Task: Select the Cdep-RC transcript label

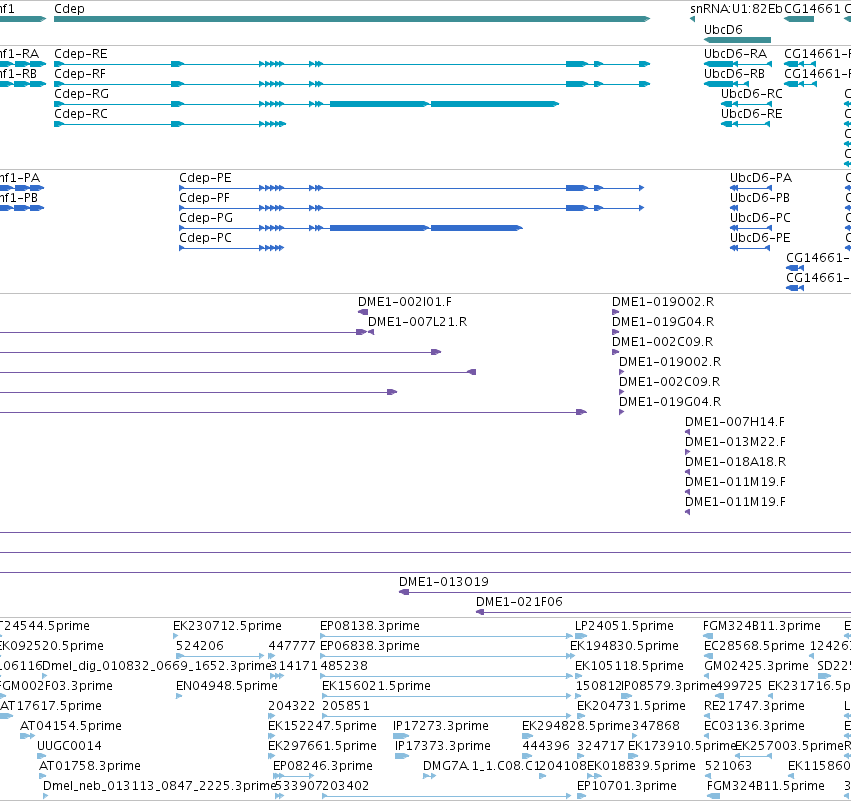Action: [x=81, y=114]
